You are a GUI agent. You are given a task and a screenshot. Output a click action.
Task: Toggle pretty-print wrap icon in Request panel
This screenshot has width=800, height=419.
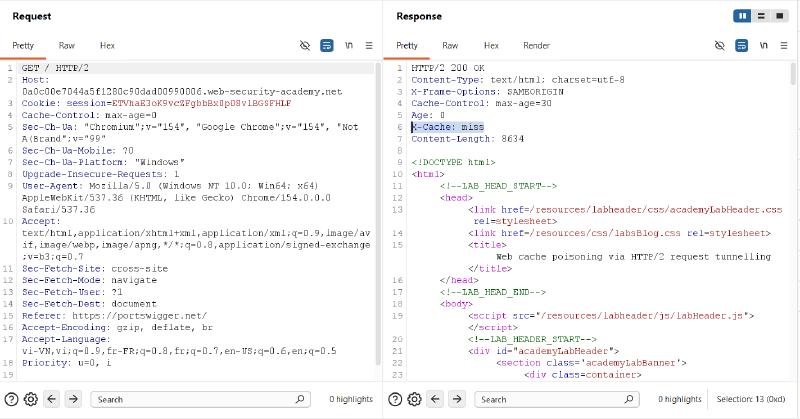(327, 45)
